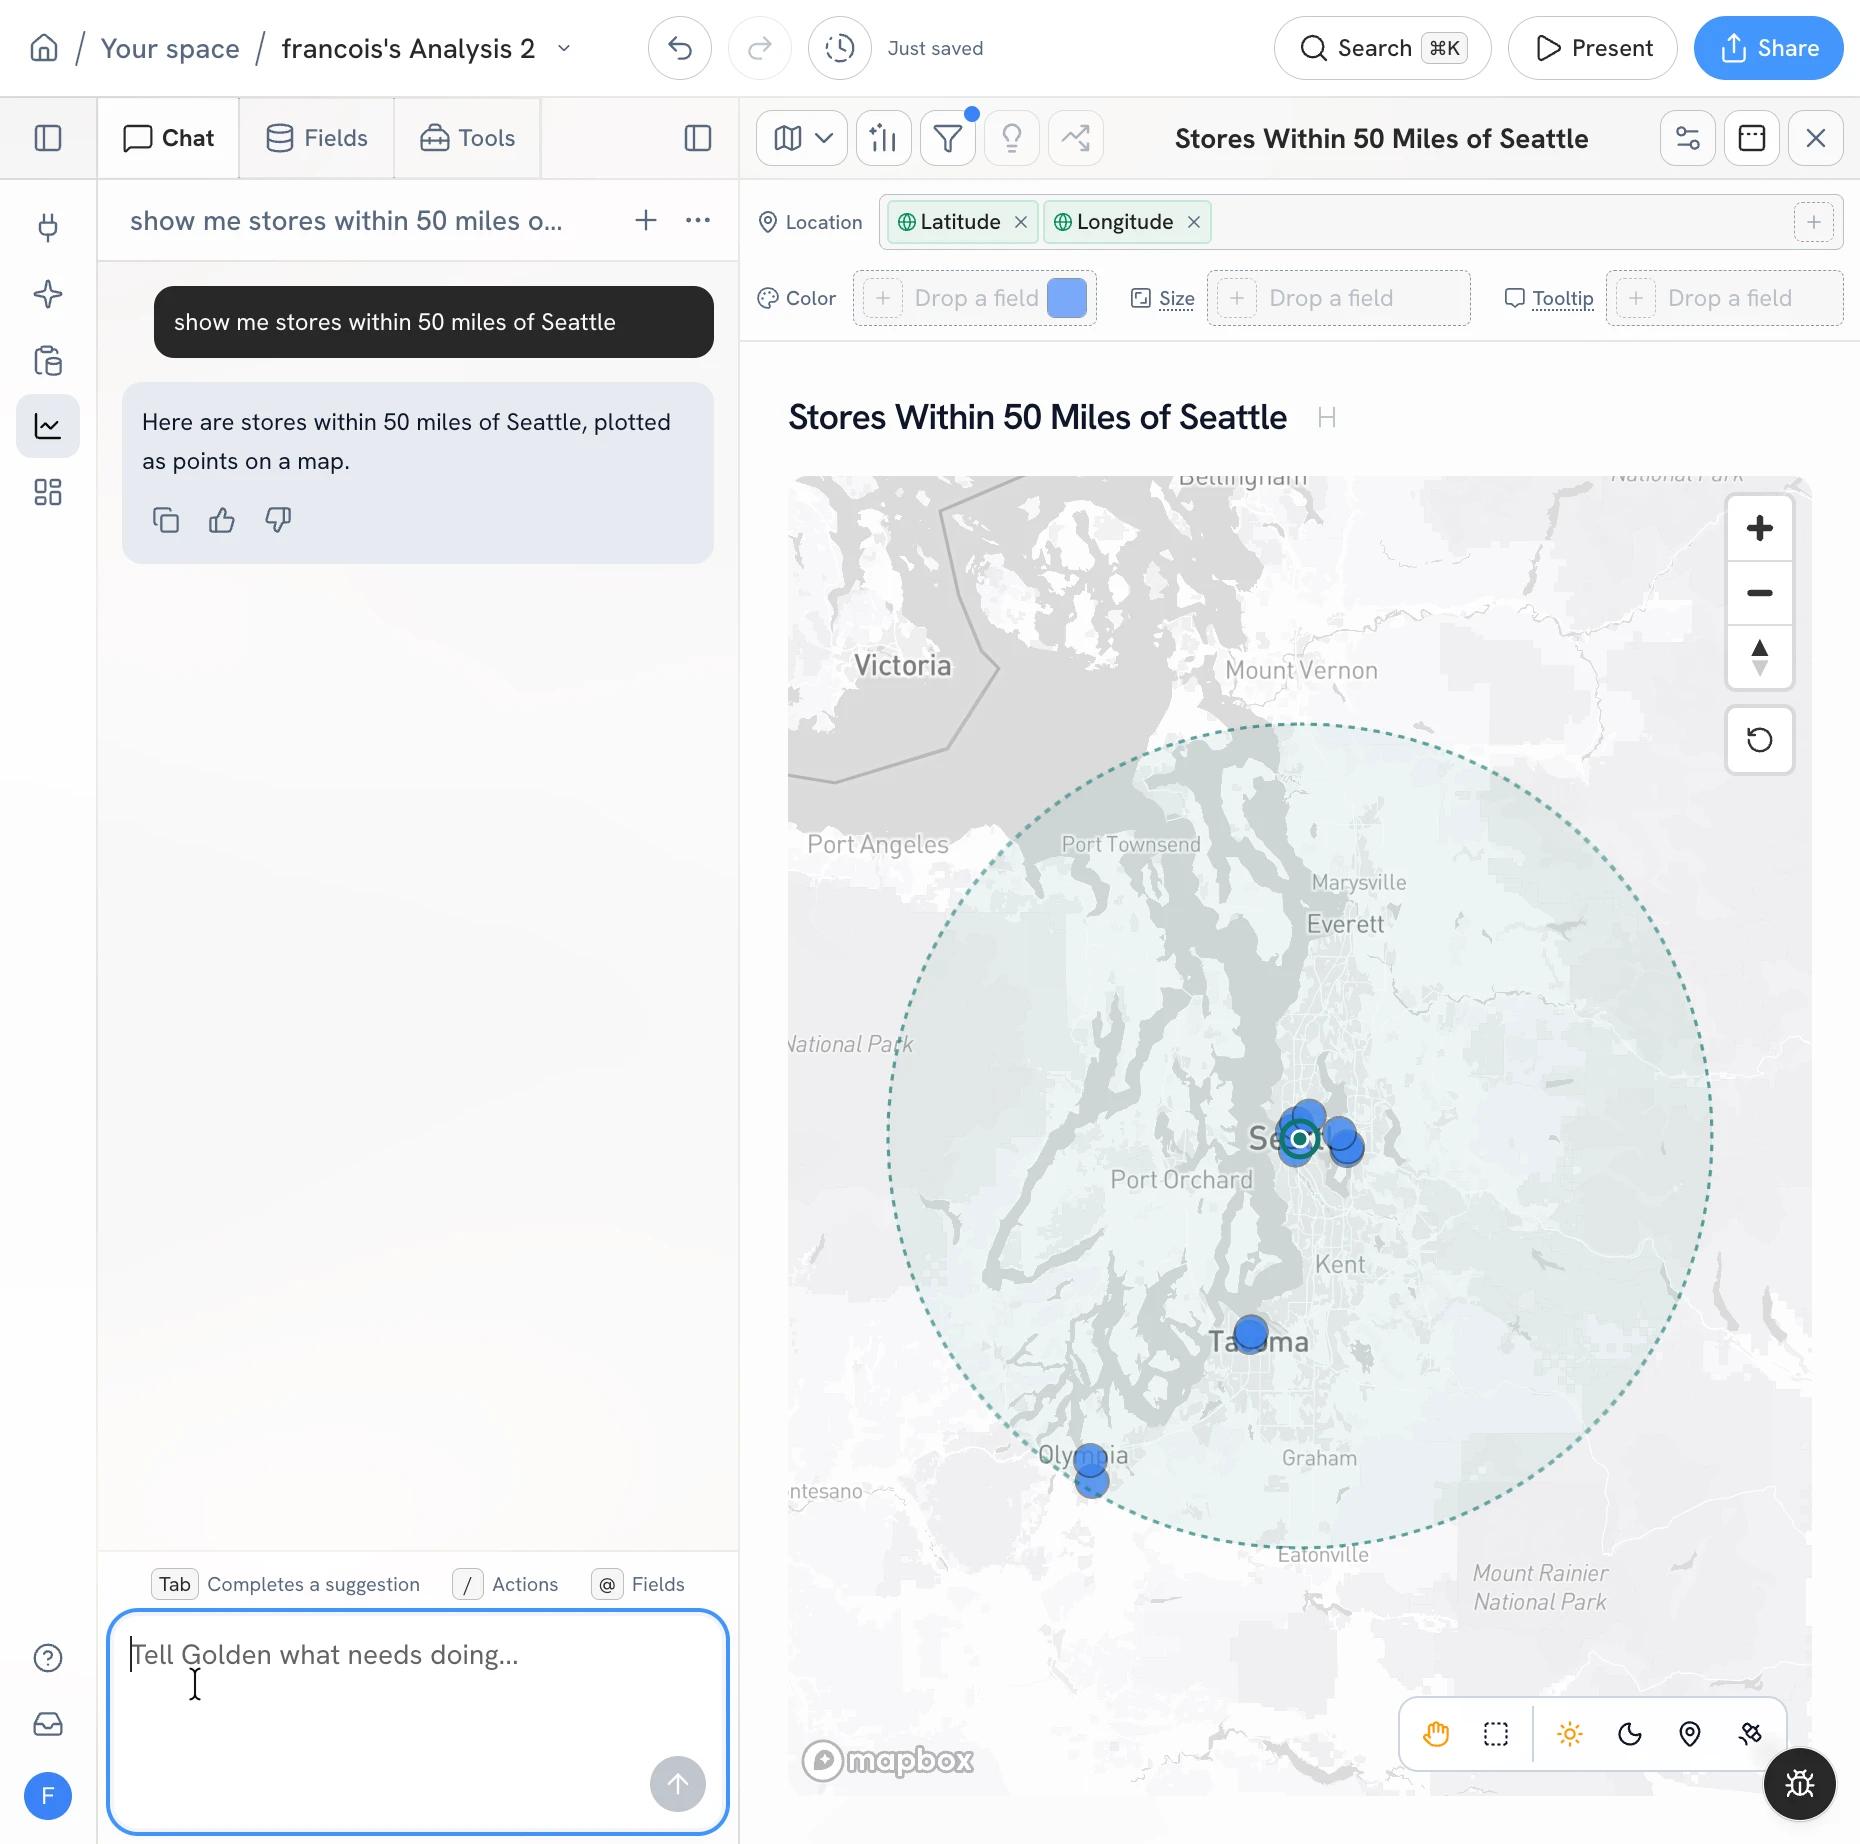Viewport: 1860px width, 1844px height.
Task: Remove the Latitude field chip
Action: tap(1021, 222)
